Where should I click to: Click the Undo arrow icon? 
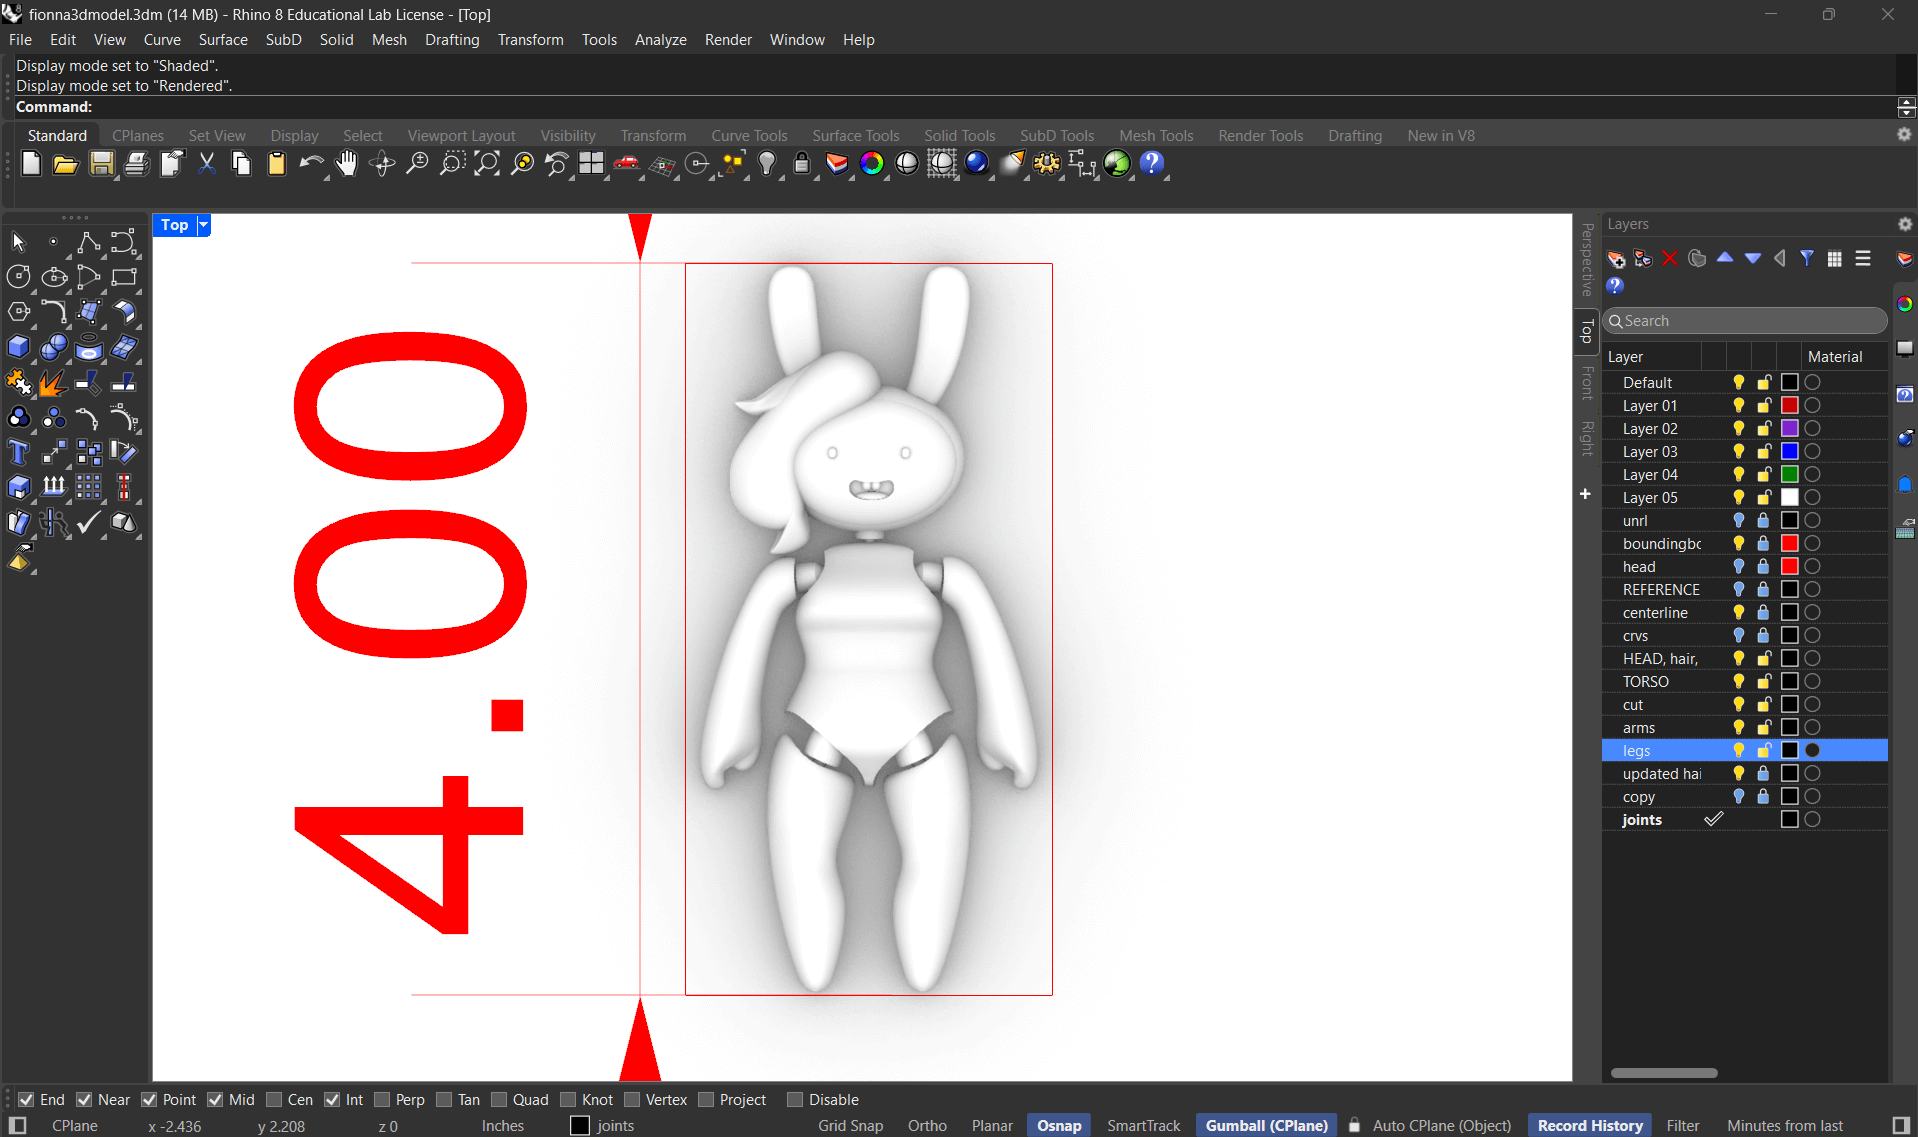pos(311,164)
